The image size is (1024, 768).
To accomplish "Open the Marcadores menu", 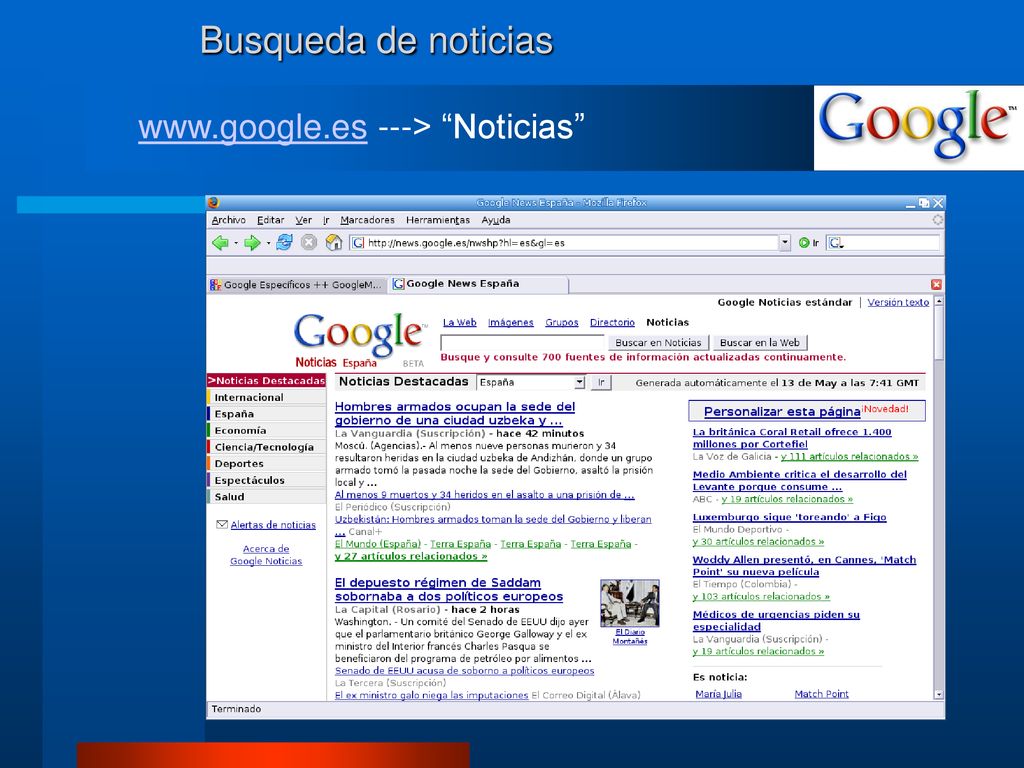I will tap(367, 220).
